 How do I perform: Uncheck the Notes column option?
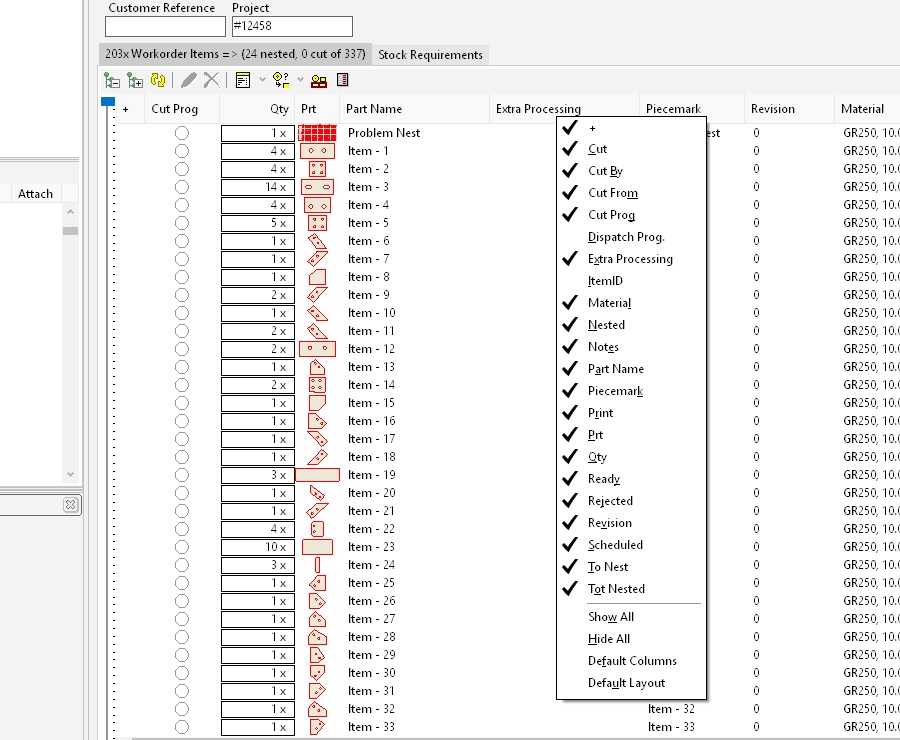pyautogui.click(x=631, y=347)
